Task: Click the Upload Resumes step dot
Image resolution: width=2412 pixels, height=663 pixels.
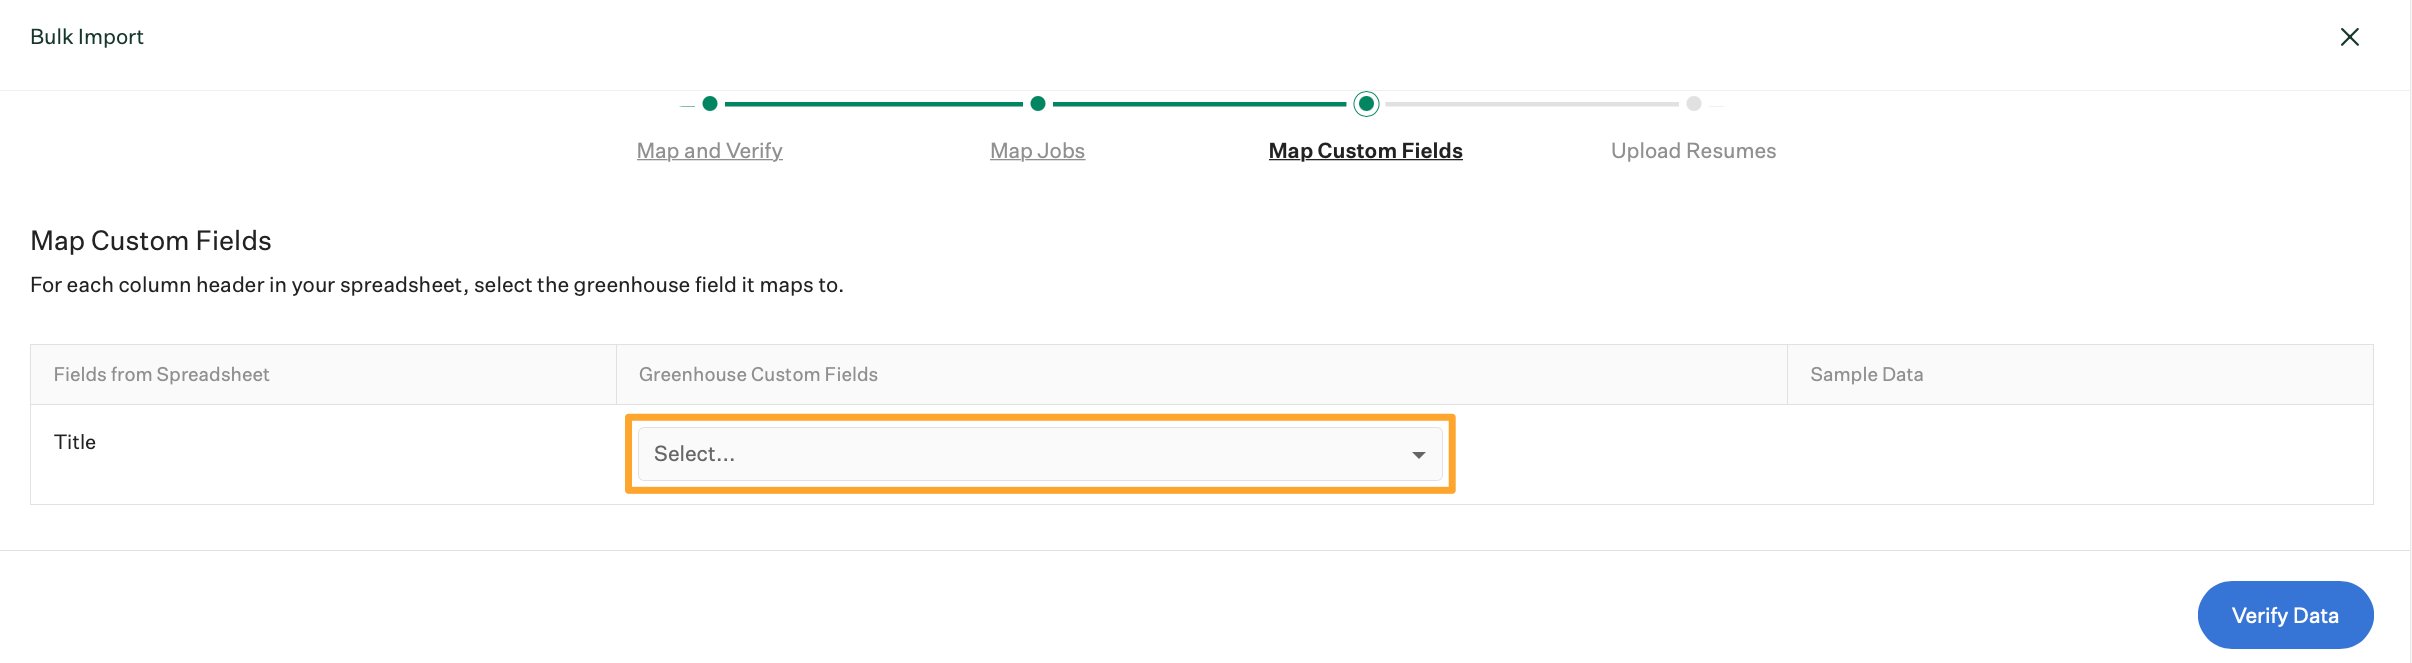Action: pos(1694,103)
